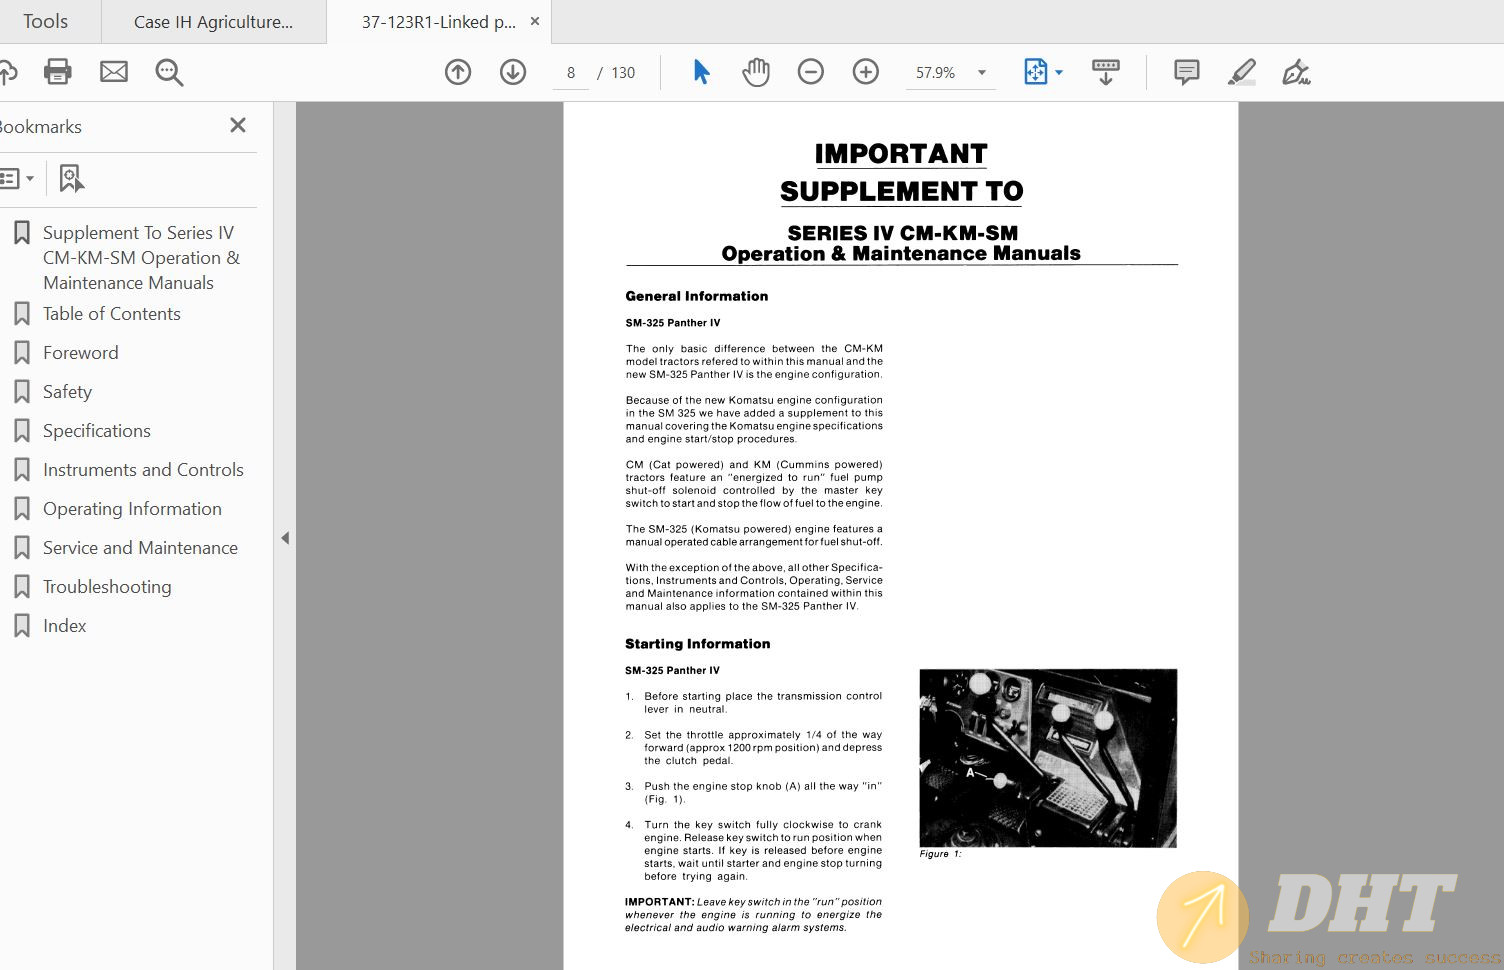Zoom in with the plus icon
Screen dimensions: 1504x970
tap(866, 72)
